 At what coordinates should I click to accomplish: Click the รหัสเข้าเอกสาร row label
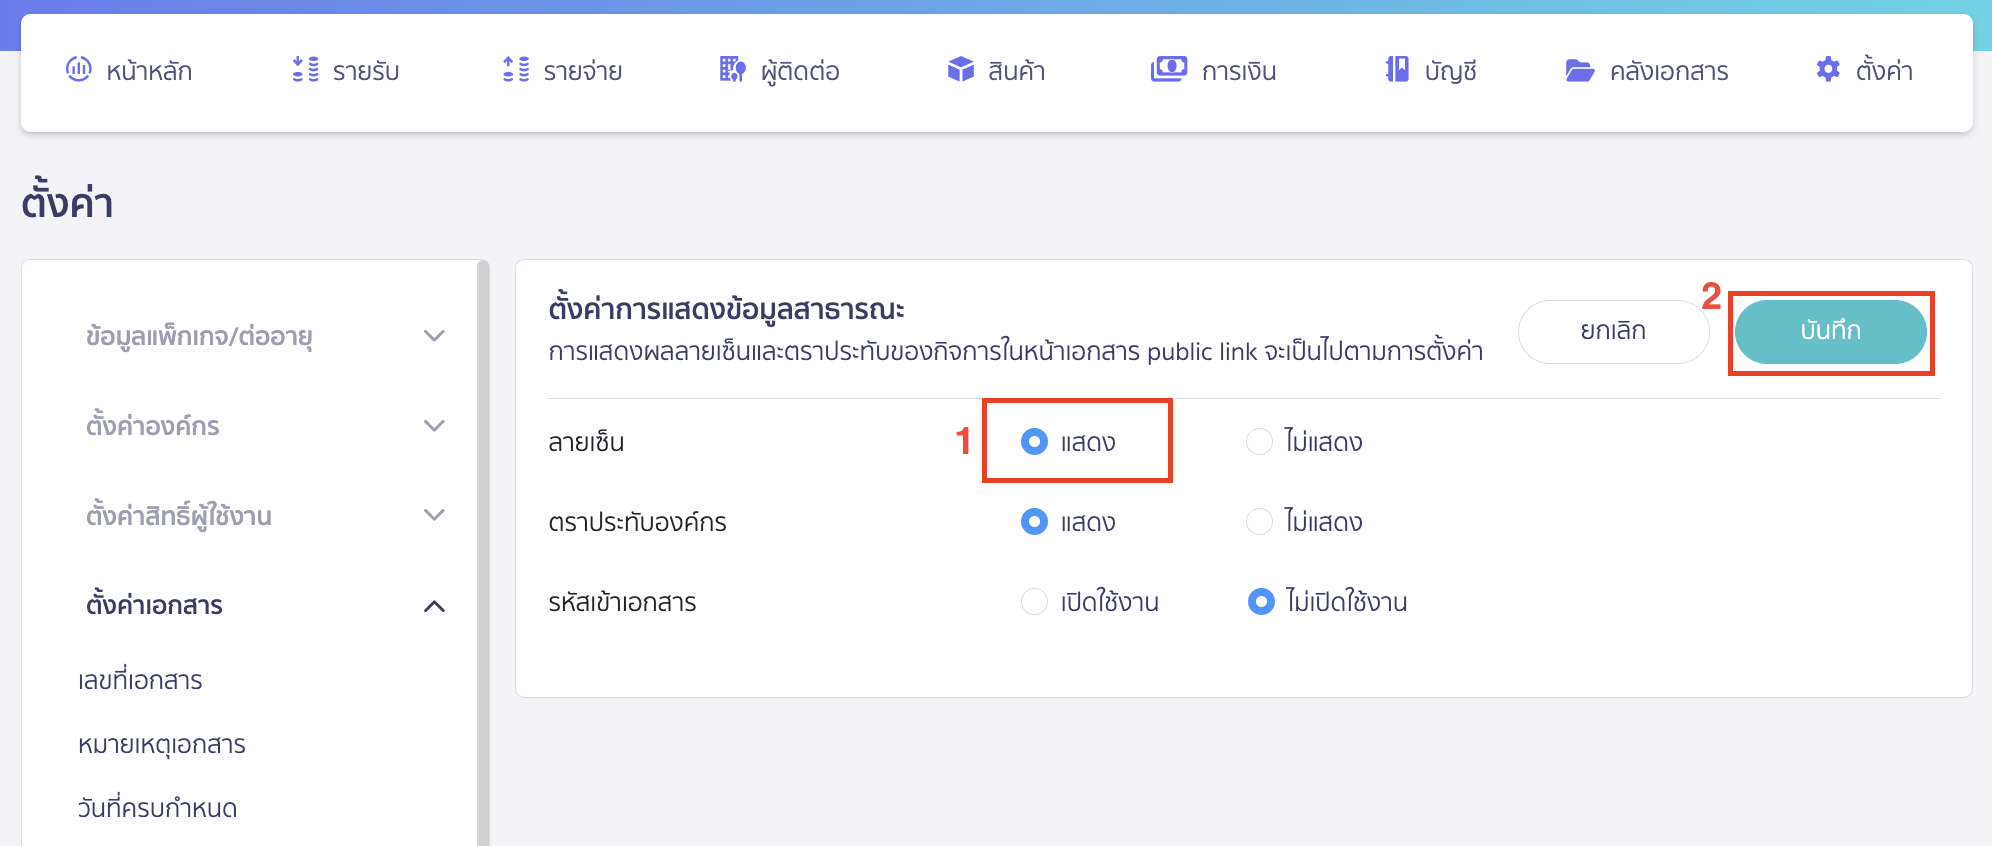click(622, 601)
